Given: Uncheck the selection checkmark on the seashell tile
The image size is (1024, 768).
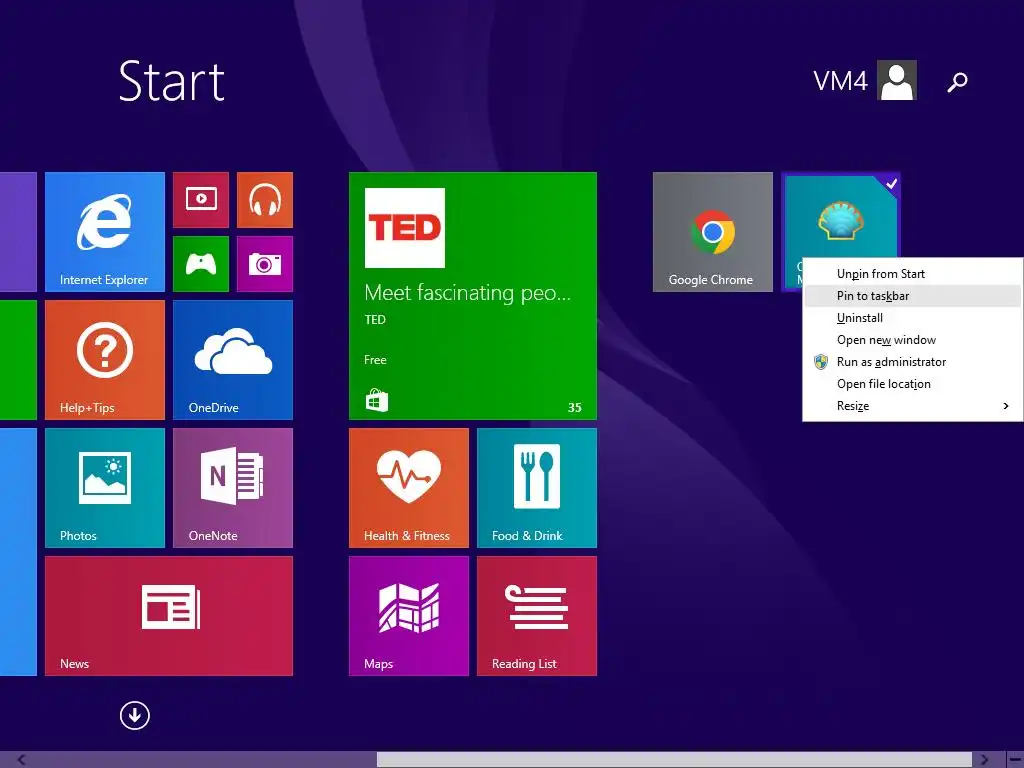Looking at the screenshot, I should pos(891,184).
